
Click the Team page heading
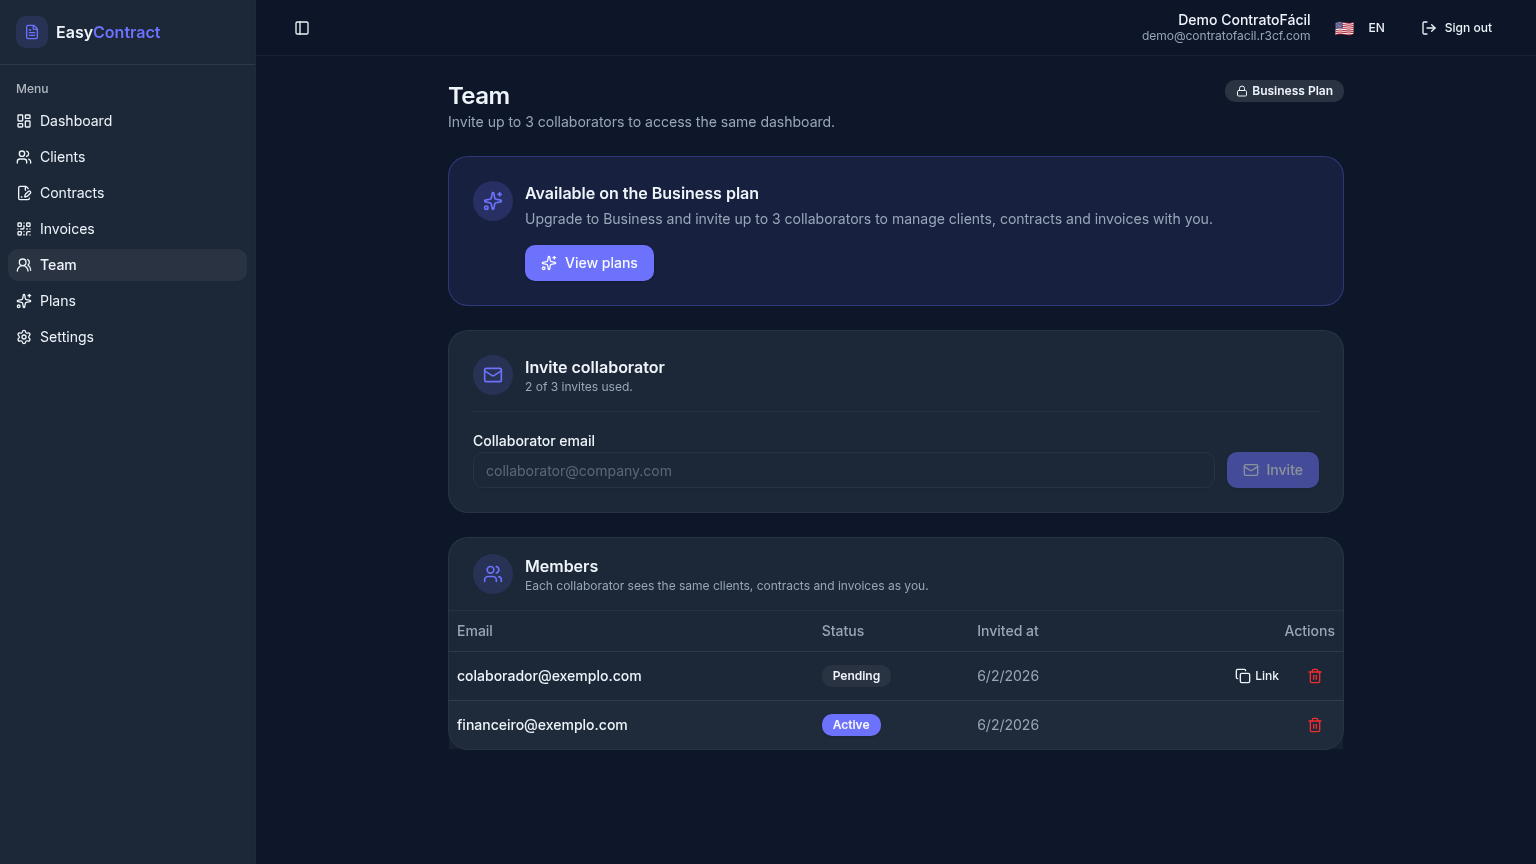pyautogui.click(x=479, y=96)
